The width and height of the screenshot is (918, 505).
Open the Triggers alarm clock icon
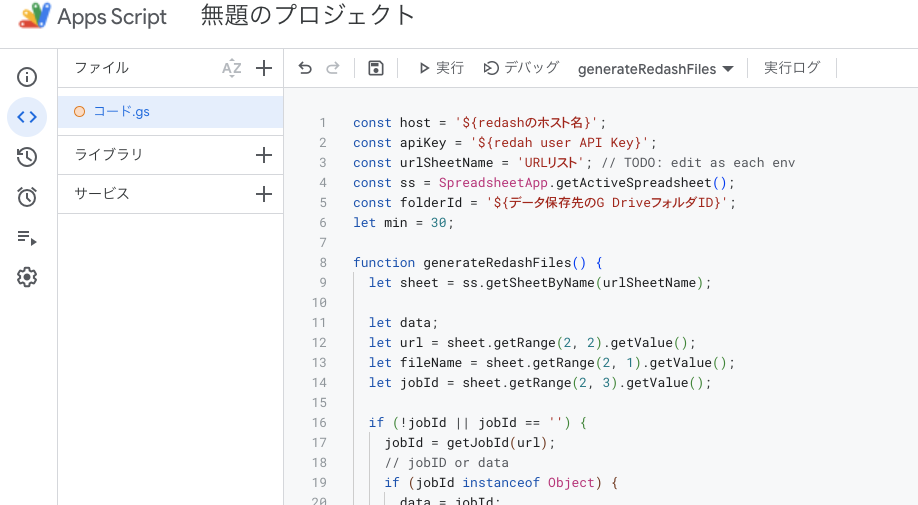point(27,197)
